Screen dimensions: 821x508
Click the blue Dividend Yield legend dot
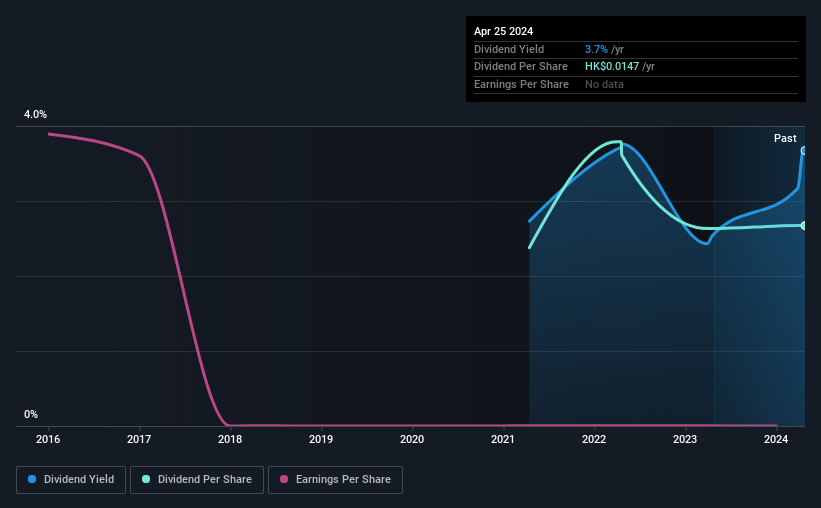(x=32, y=479)
